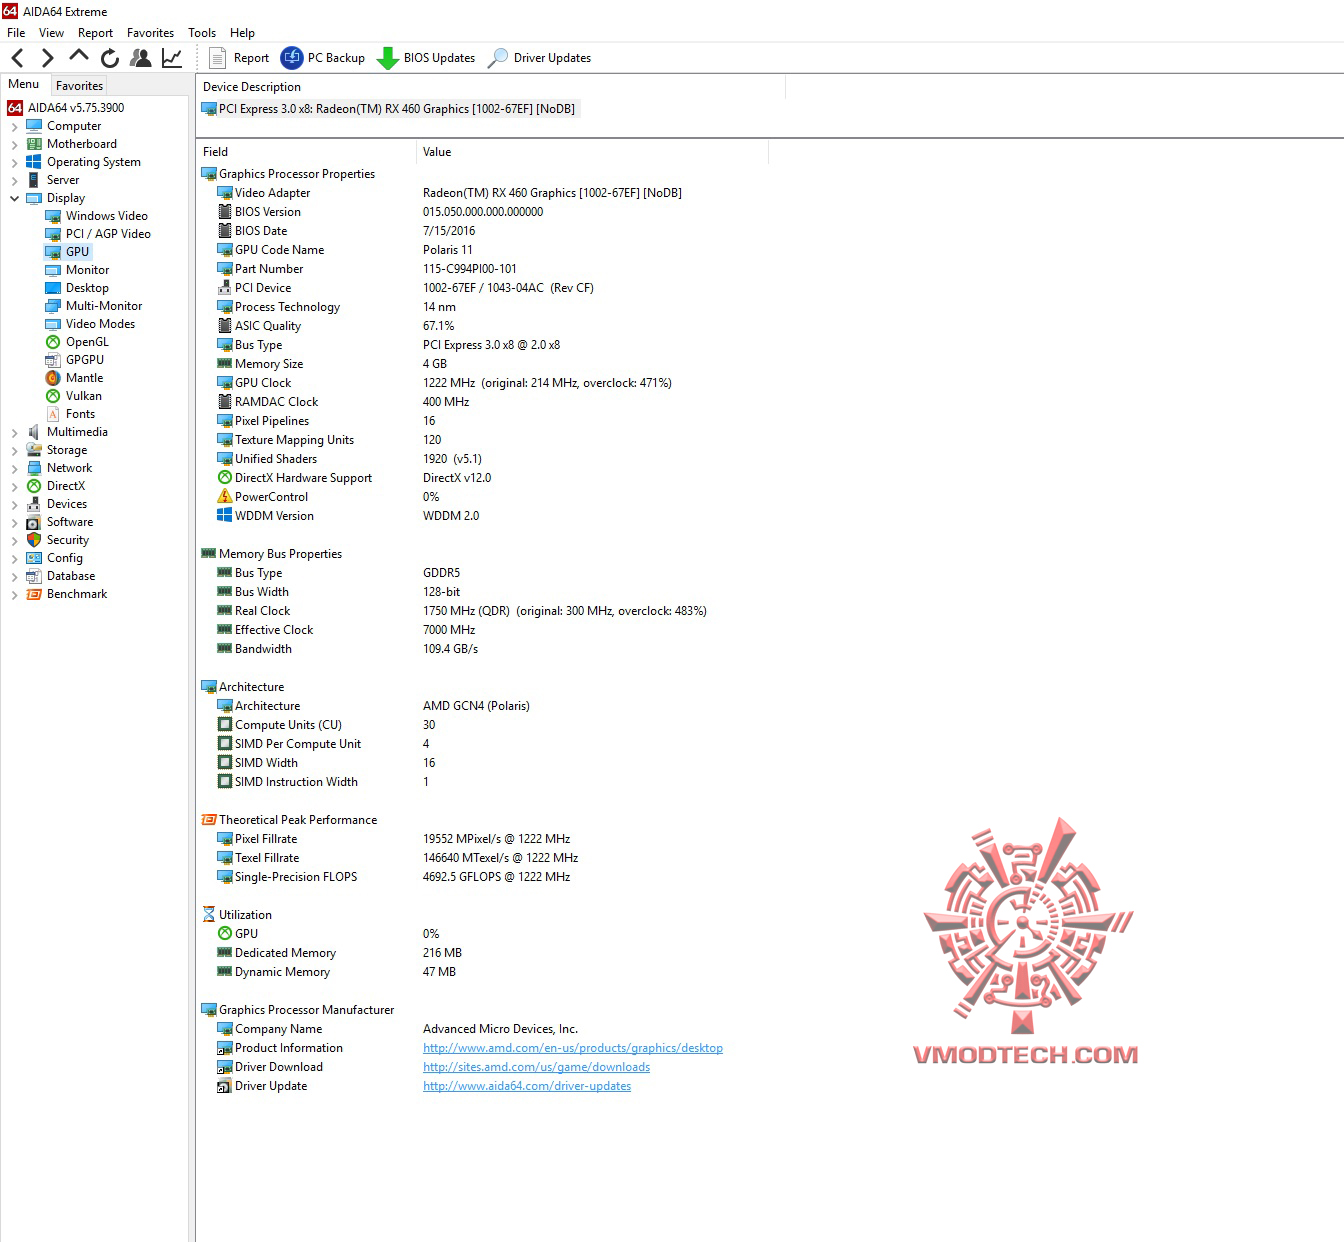This screenshot has height=1242, width=1344.
Task: Click the Security shield icon
Action: coord(34,540)
